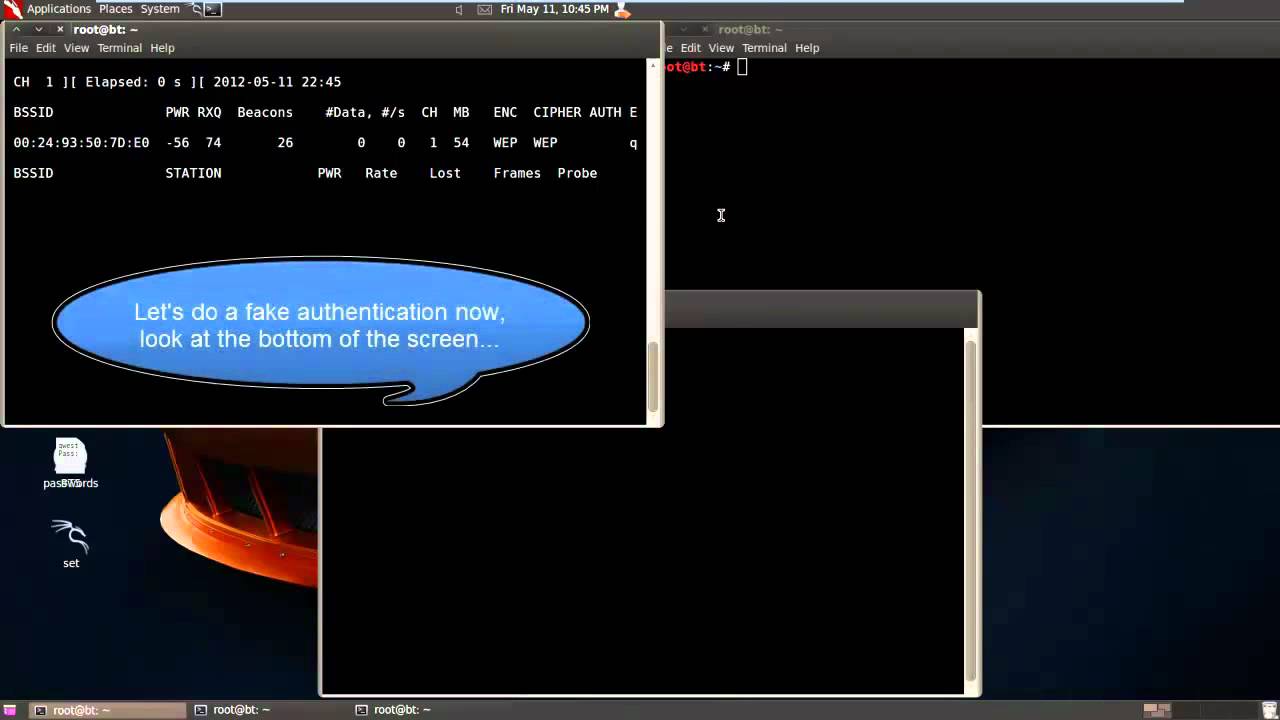Click left terminal window menu arrow up button
1280x720 pixels.
coord(16,30)
